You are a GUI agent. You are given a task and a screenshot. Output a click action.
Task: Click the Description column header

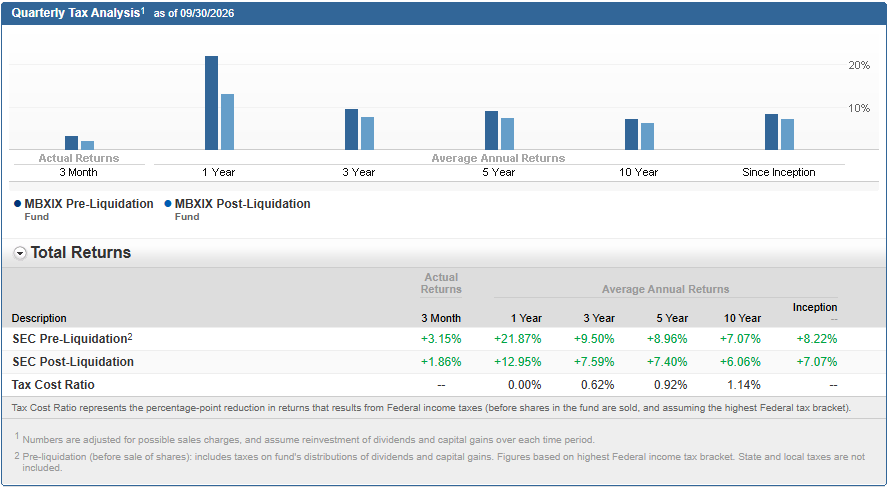[x=39, y=318]
